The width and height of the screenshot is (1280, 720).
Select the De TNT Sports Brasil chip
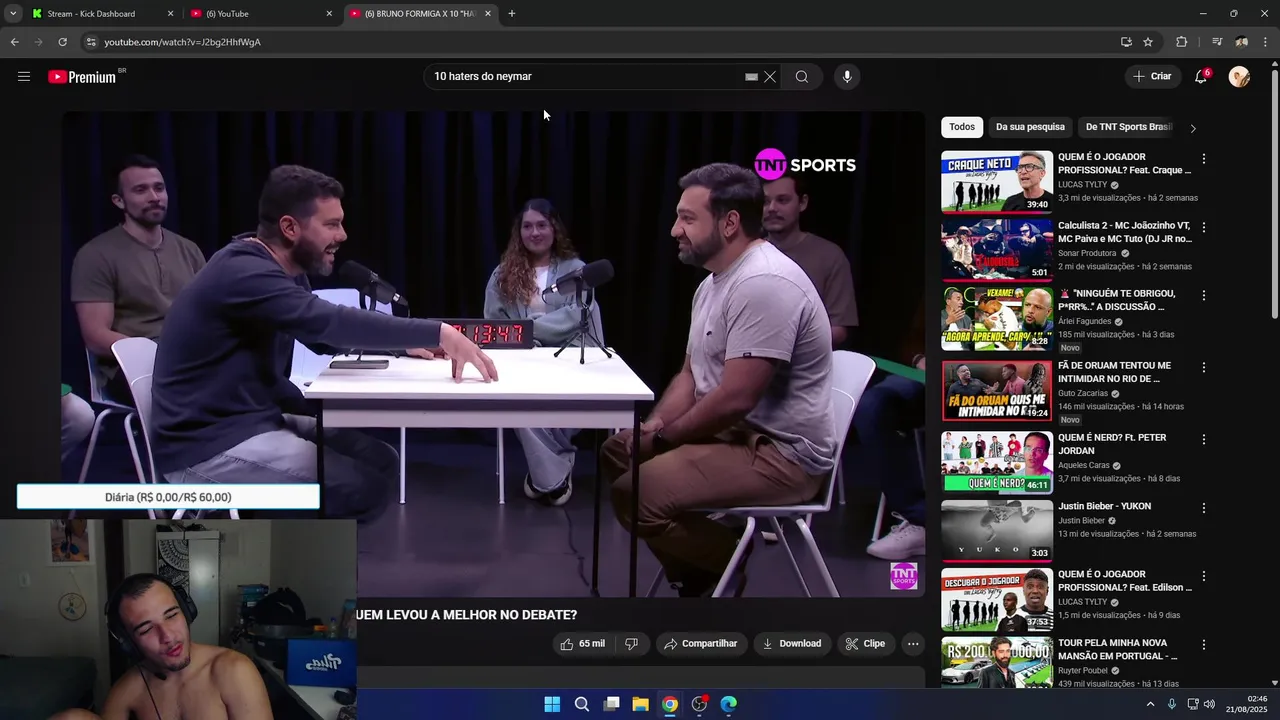click(x=1128, y=127)
